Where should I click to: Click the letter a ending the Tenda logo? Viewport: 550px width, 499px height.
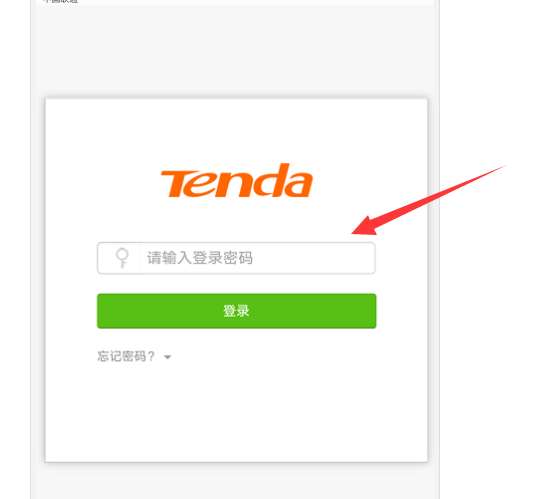(x=298, y=184)
